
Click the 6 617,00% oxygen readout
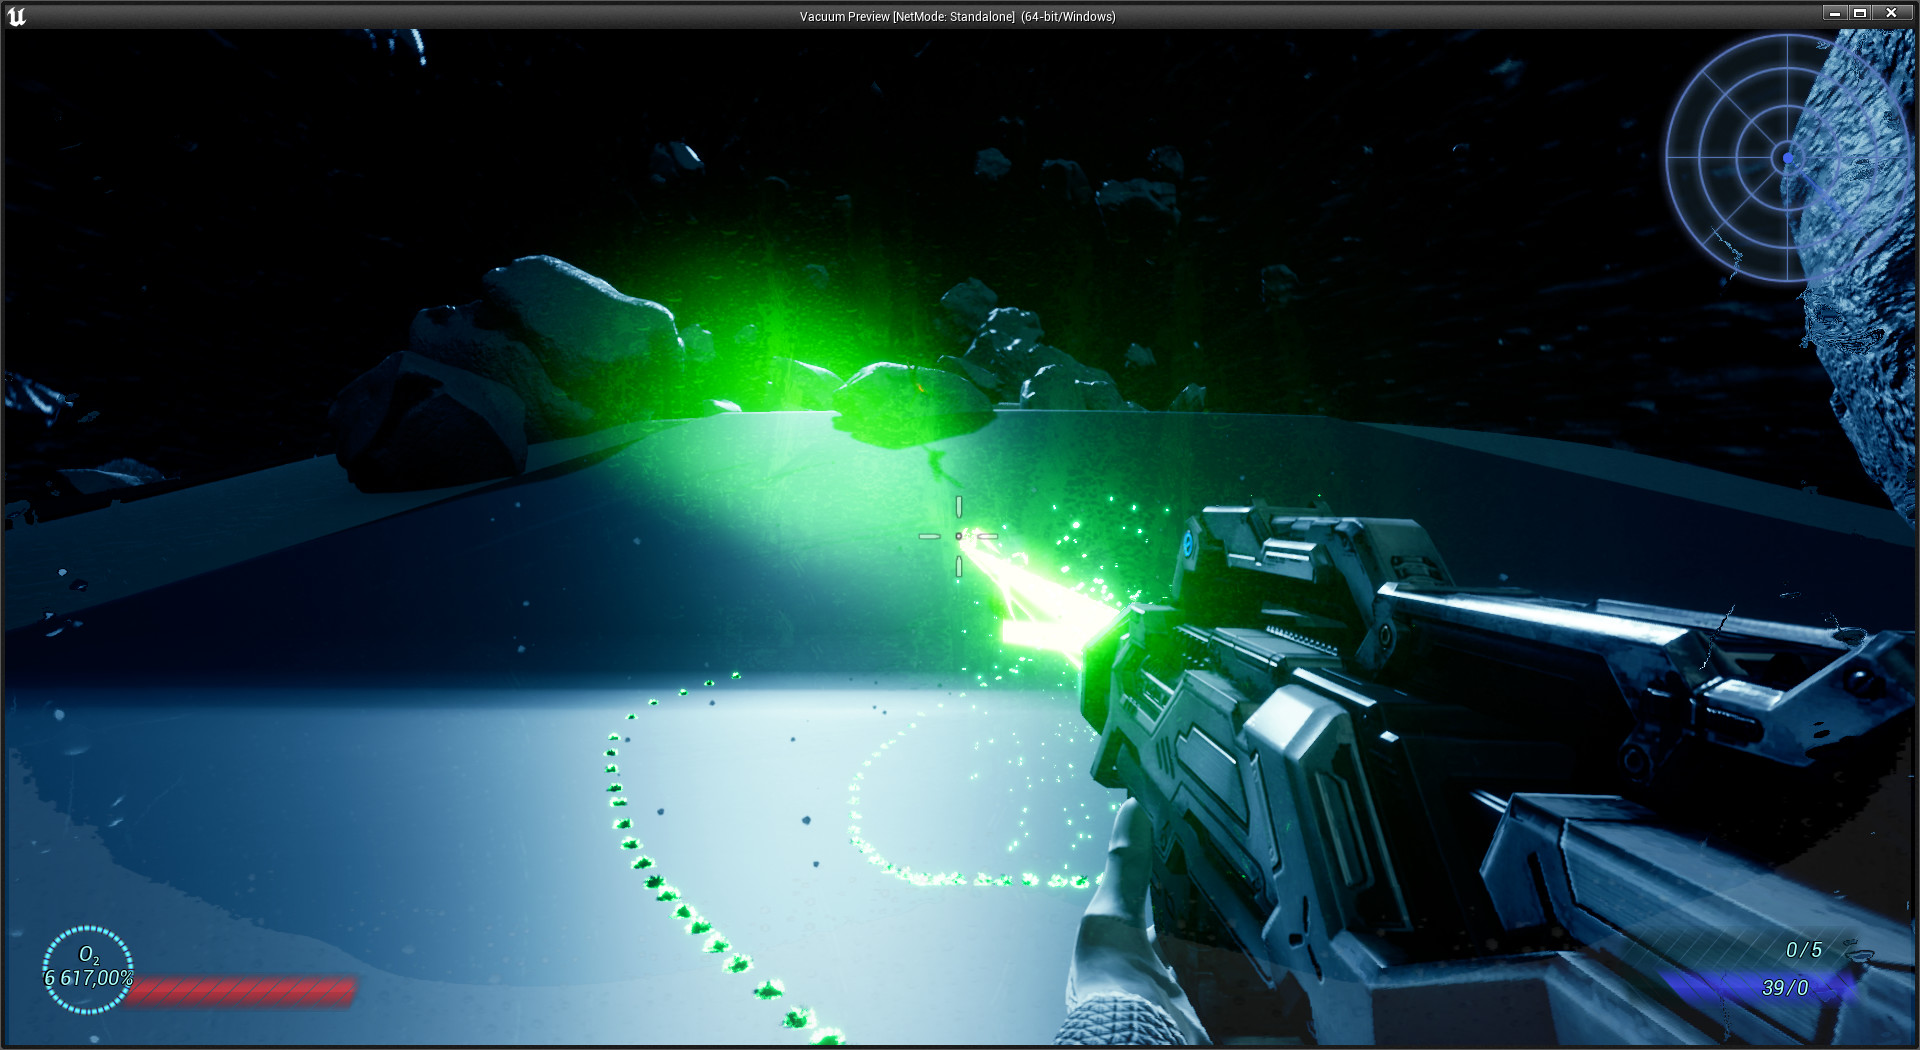[x=88, y=978]
